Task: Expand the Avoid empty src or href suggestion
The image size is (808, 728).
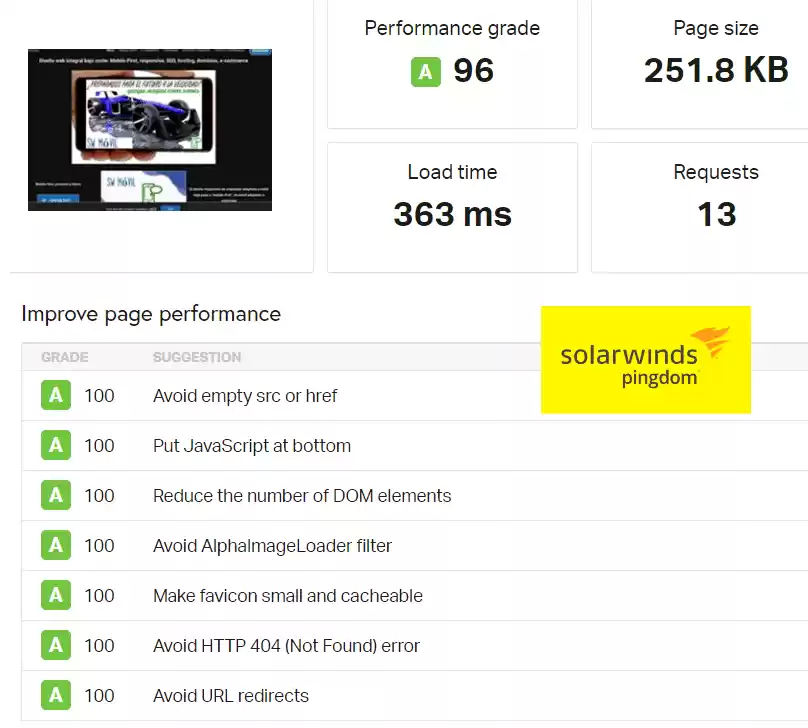Action: coord(245,396)
